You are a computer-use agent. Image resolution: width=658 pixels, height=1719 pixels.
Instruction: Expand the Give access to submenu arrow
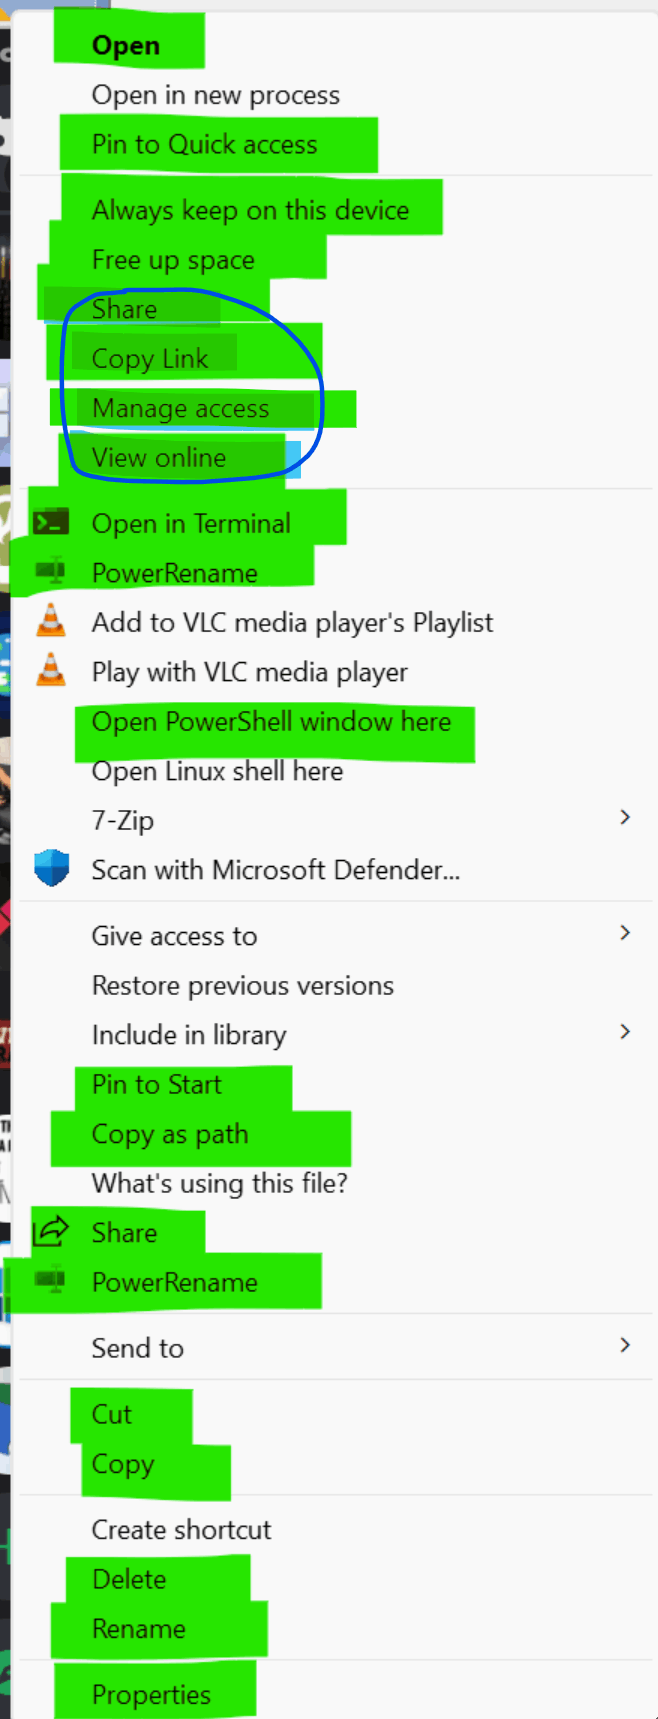(x=625, y=933)
